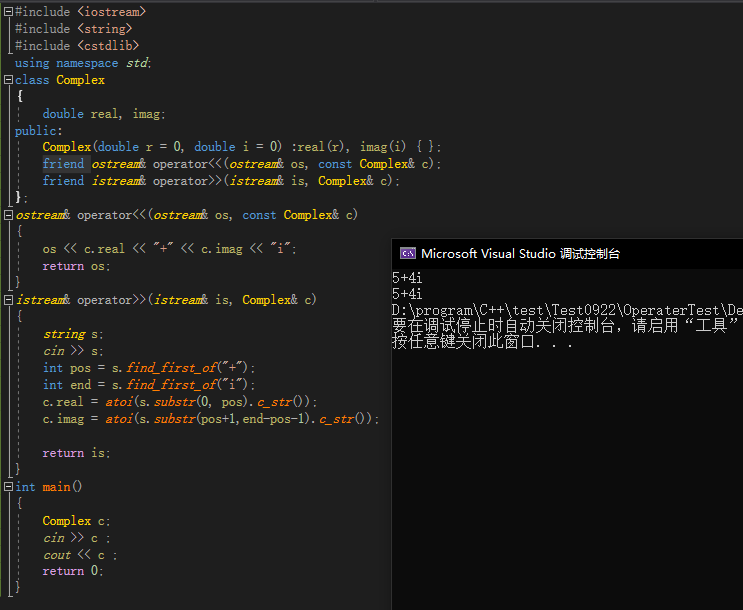Click the 'cout << c ;' statement in main
743x610 pixels.
pyautogui.click(x=80, y=555)
